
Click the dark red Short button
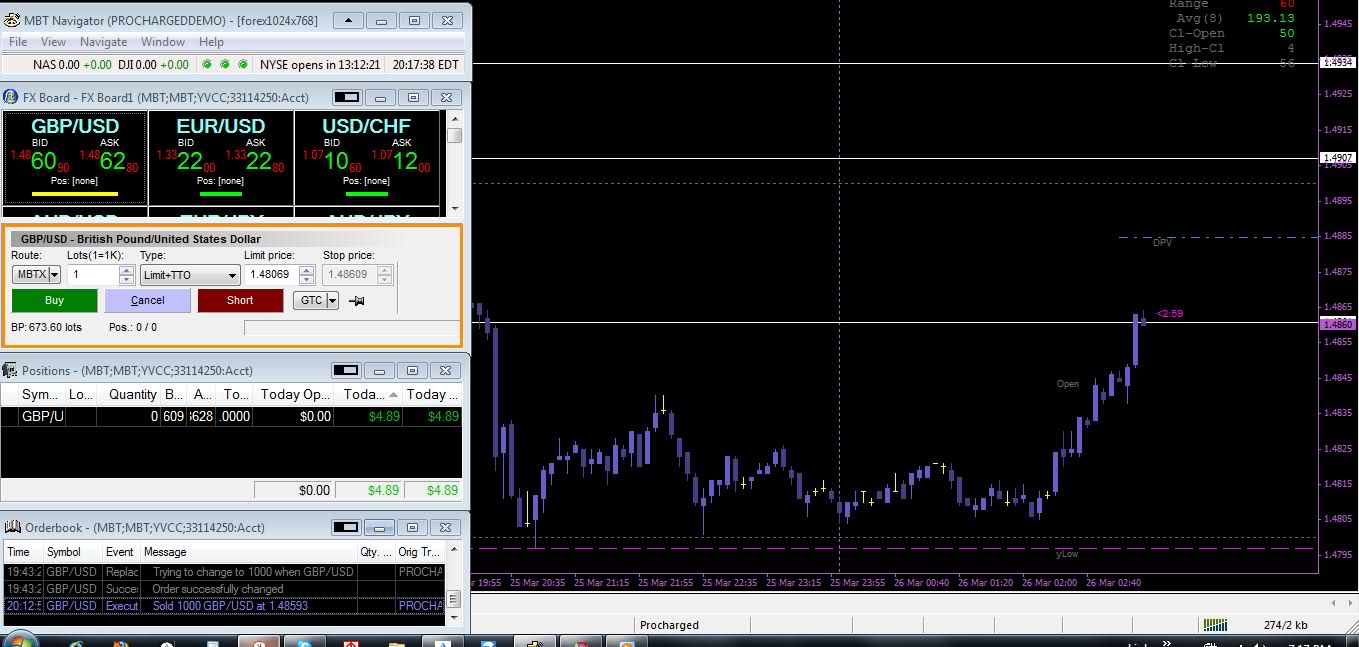click(240, 300)
